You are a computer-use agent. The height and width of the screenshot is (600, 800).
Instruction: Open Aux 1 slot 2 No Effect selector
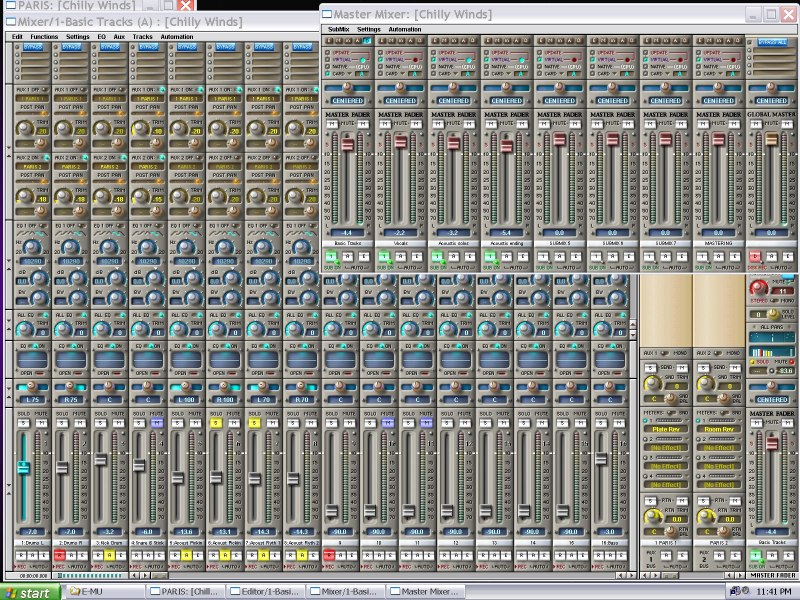point(666,448)
